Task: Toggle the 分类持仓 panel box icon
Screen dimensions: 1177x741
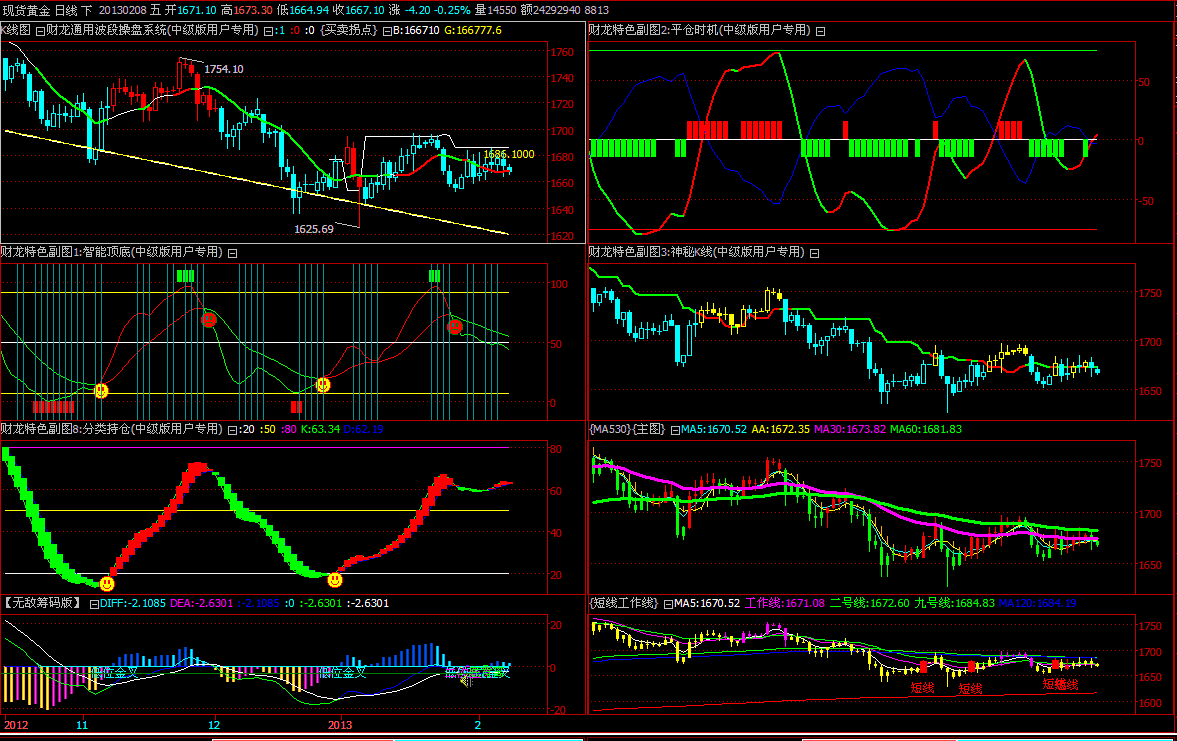Action: [x=232, y=429]
